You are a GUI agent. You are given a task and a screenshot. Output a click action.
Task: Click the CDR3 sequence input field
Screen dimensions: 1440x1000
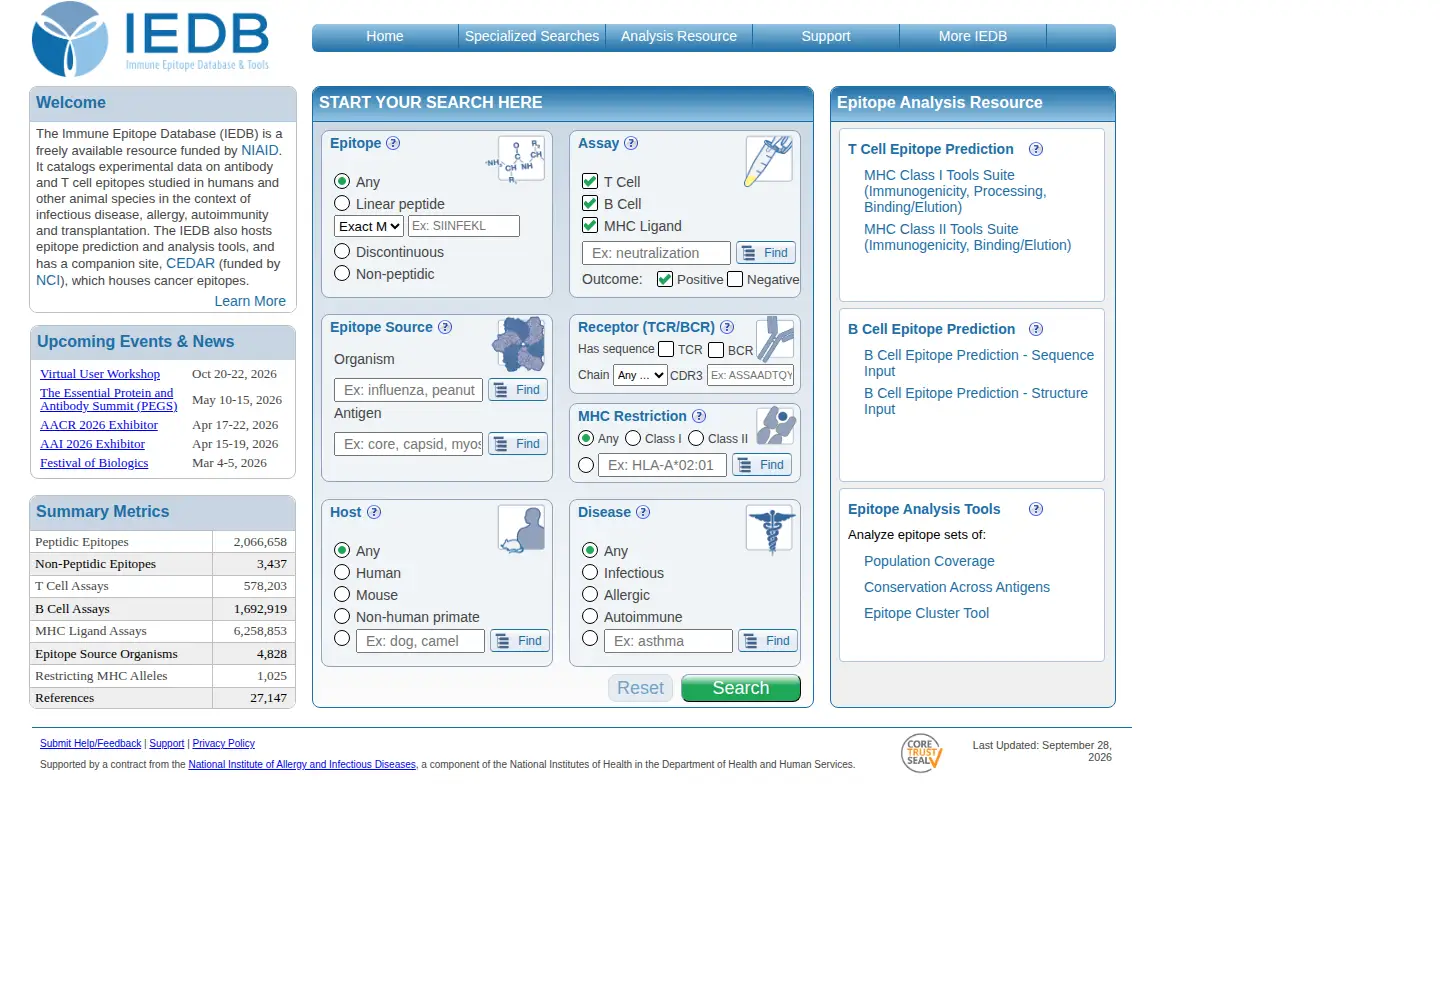(751, 375)
